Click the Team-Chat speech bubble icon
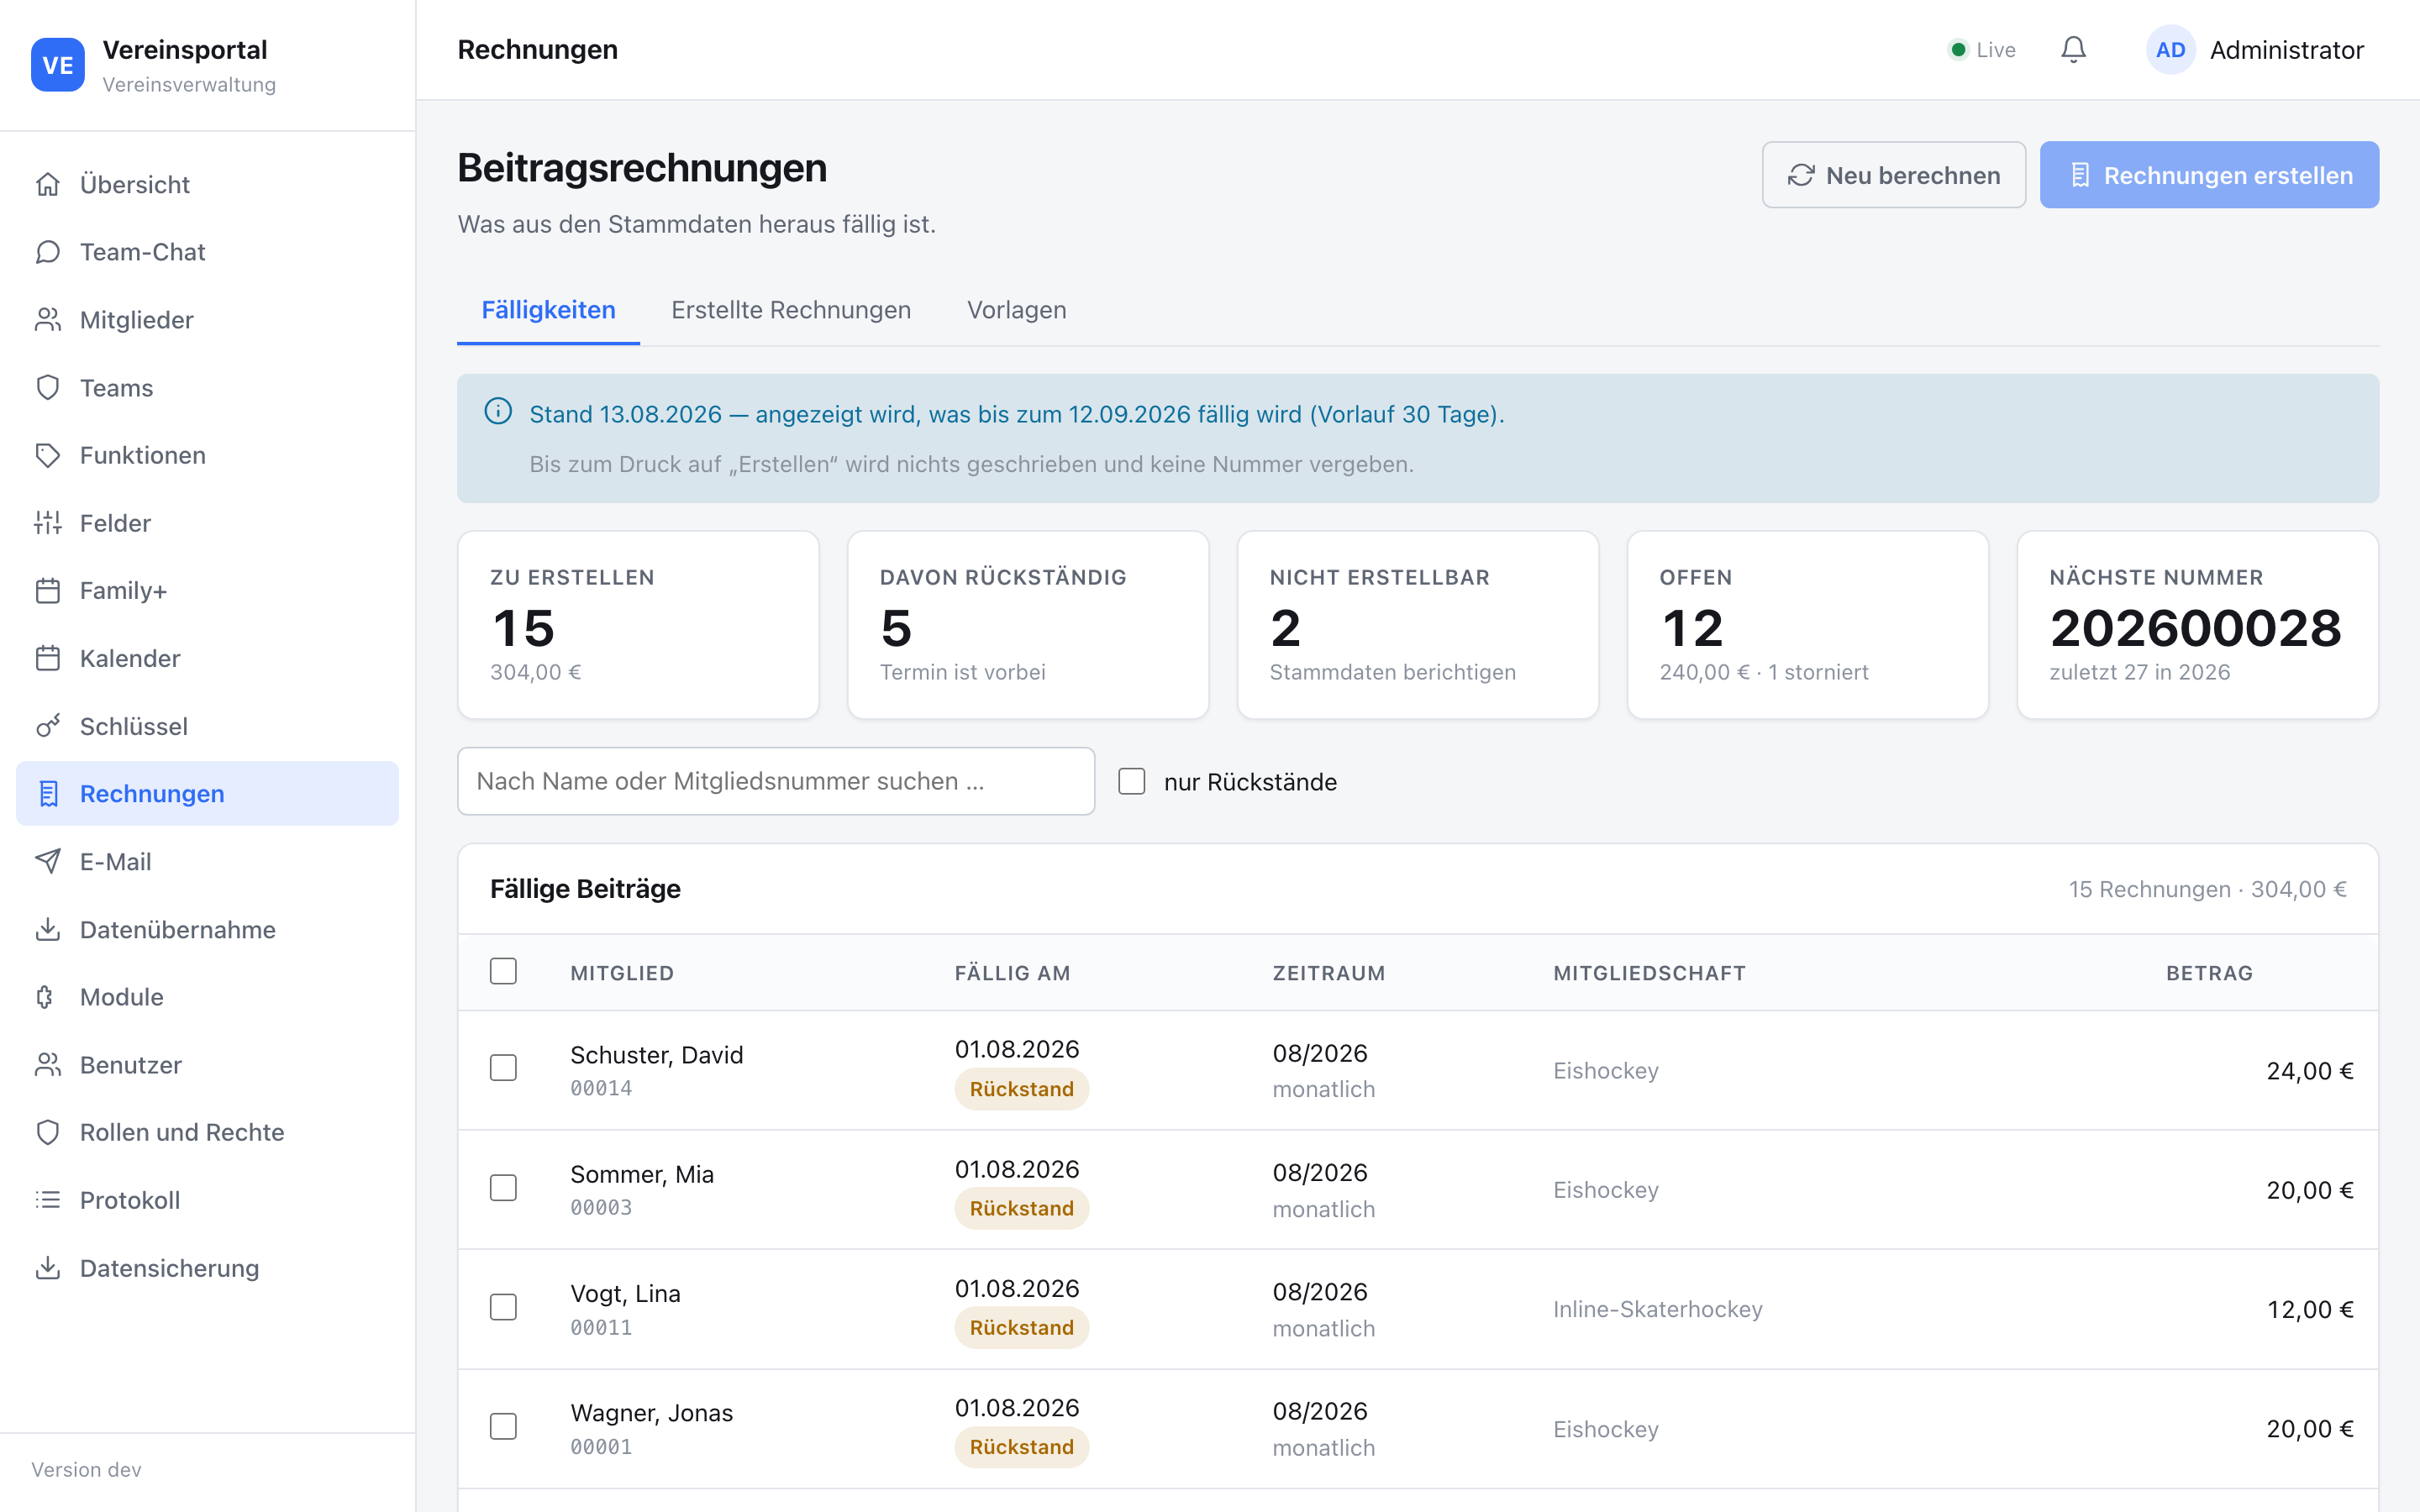Image resolution: width=2420 pixels, height=1512 pixels. tap(48, 252)
